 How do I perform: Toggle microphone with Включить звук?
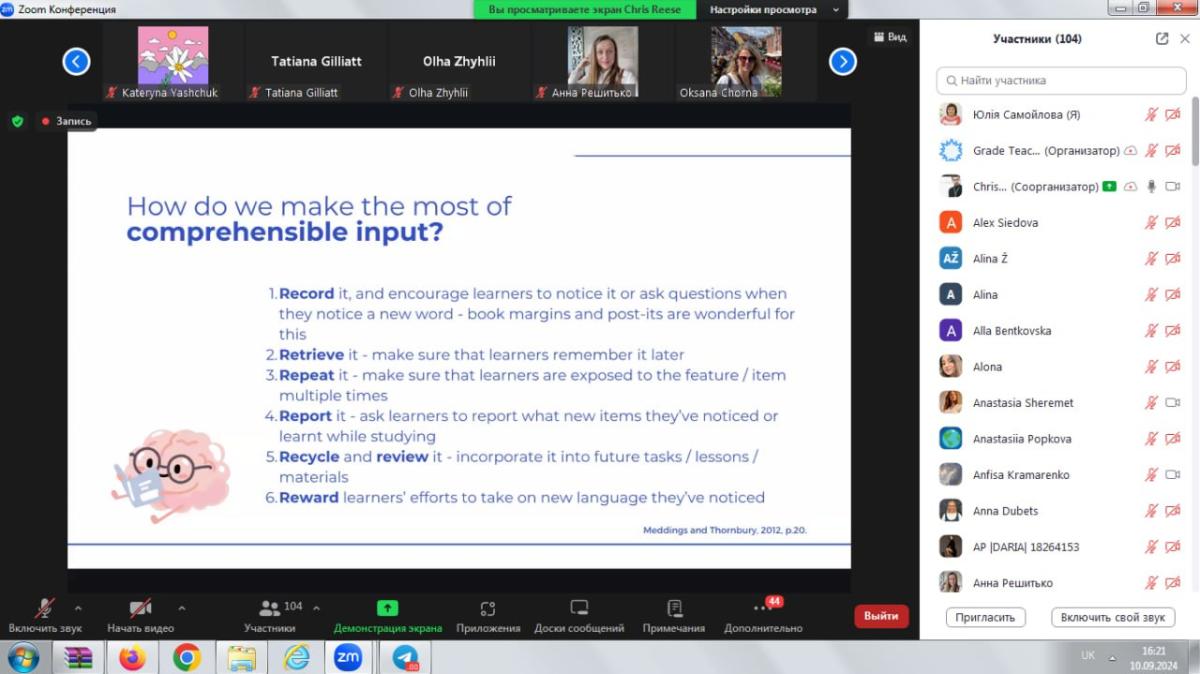click(x=45, y=608)
